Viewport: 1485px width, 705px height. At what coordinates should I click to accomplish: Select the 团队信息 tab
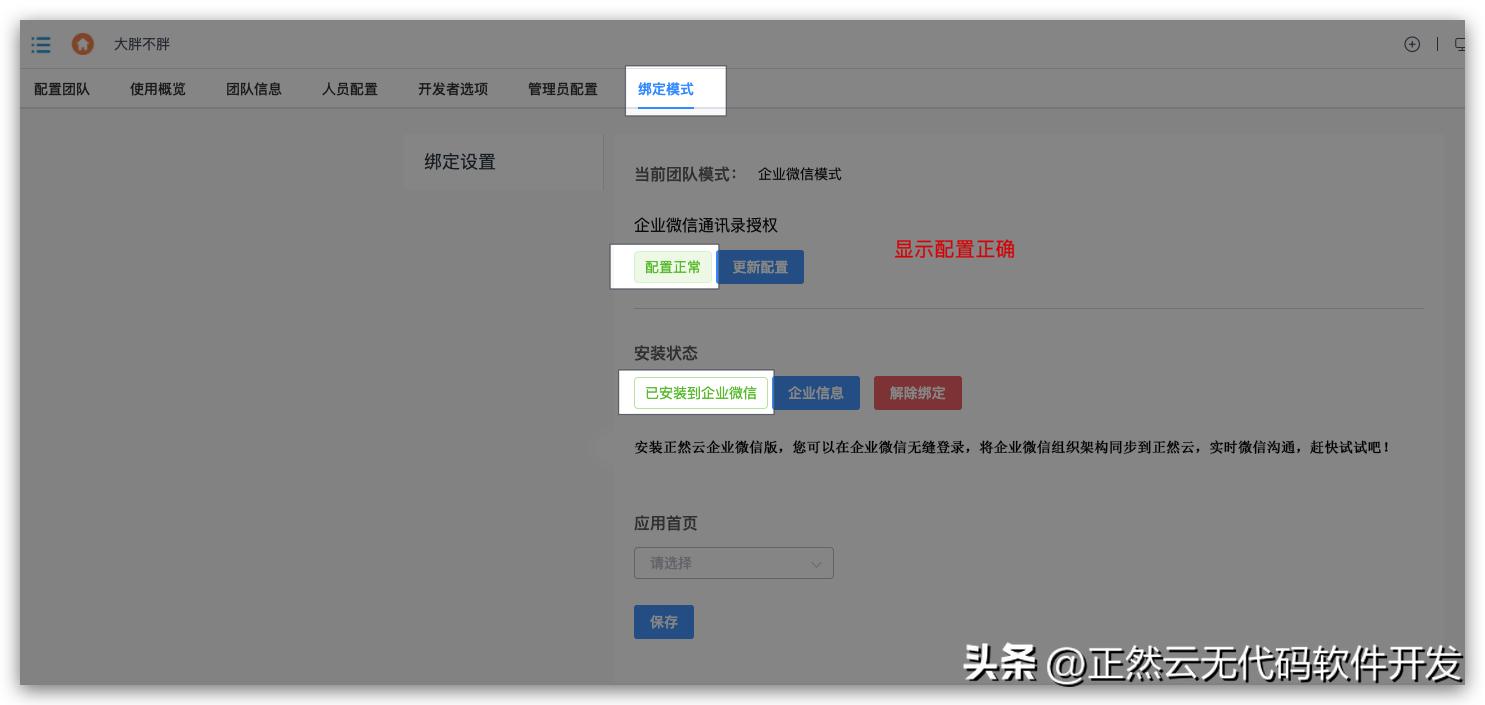253,89
